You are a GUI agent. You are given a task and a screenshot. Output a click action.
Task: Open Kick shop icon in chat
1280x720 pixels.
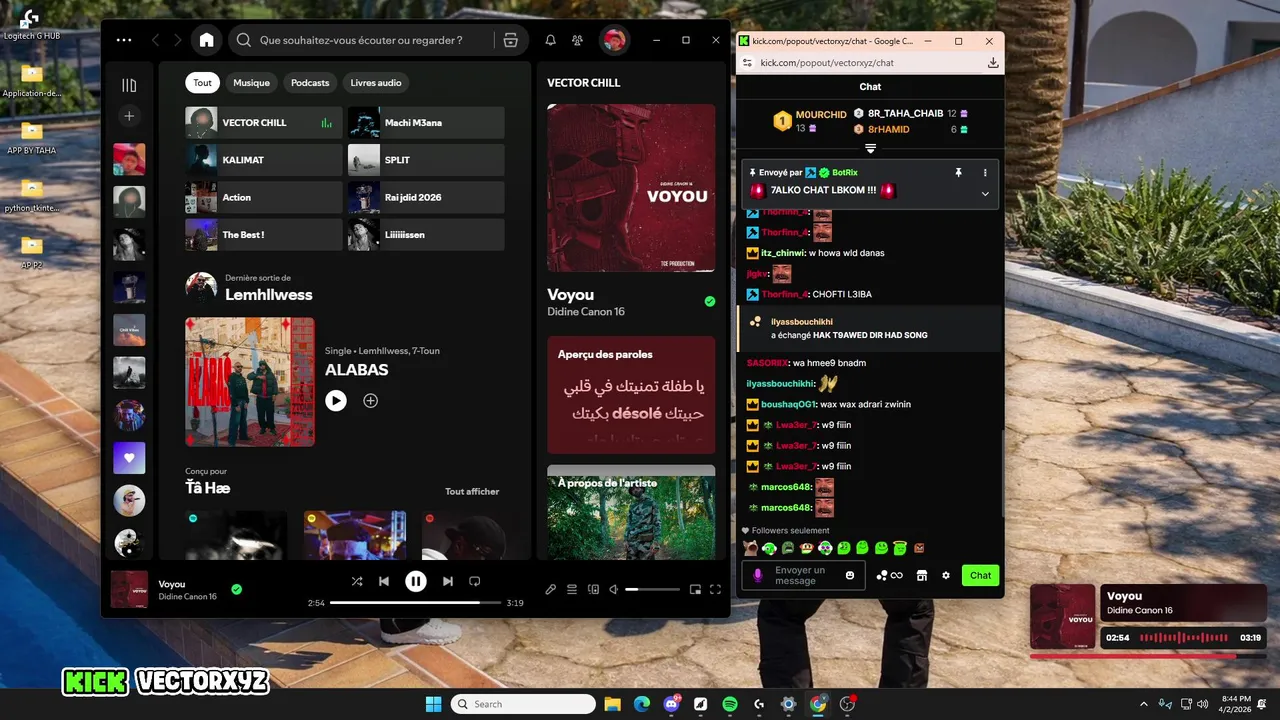[922, 575]
